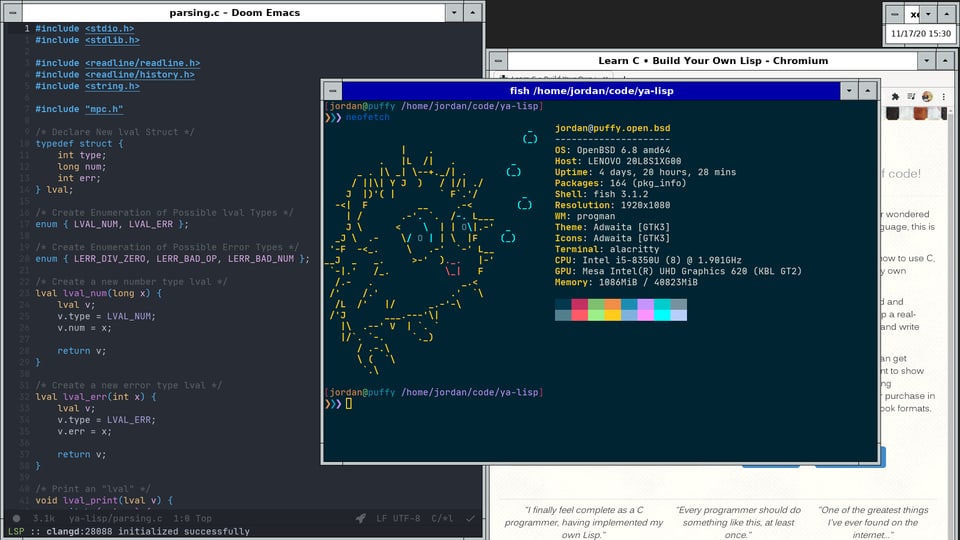Maximize the fish terminal window
Screen dimensions: 960x540
coord(868,91)
